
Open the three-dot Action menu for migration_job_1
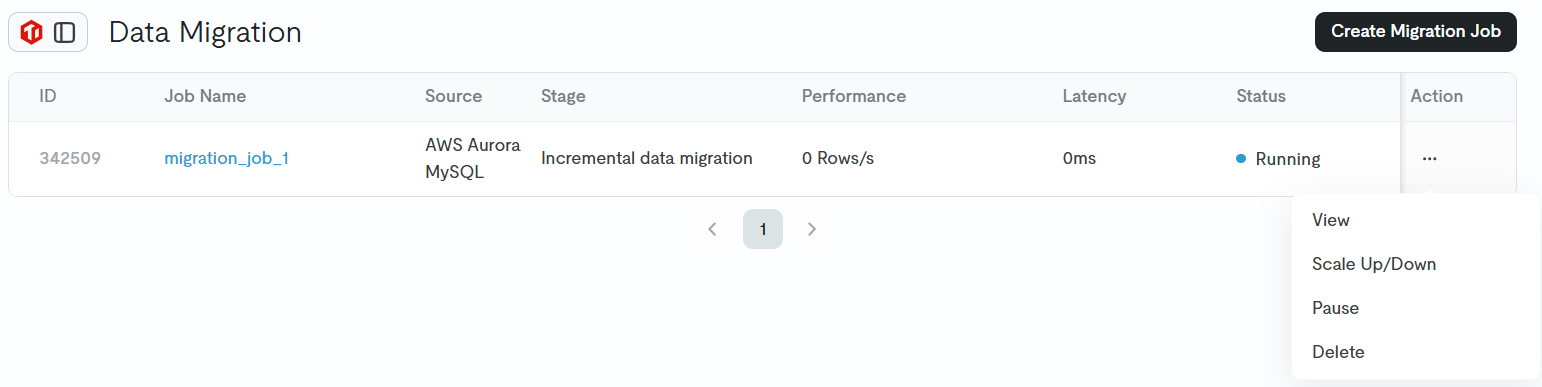point(1429,158)
